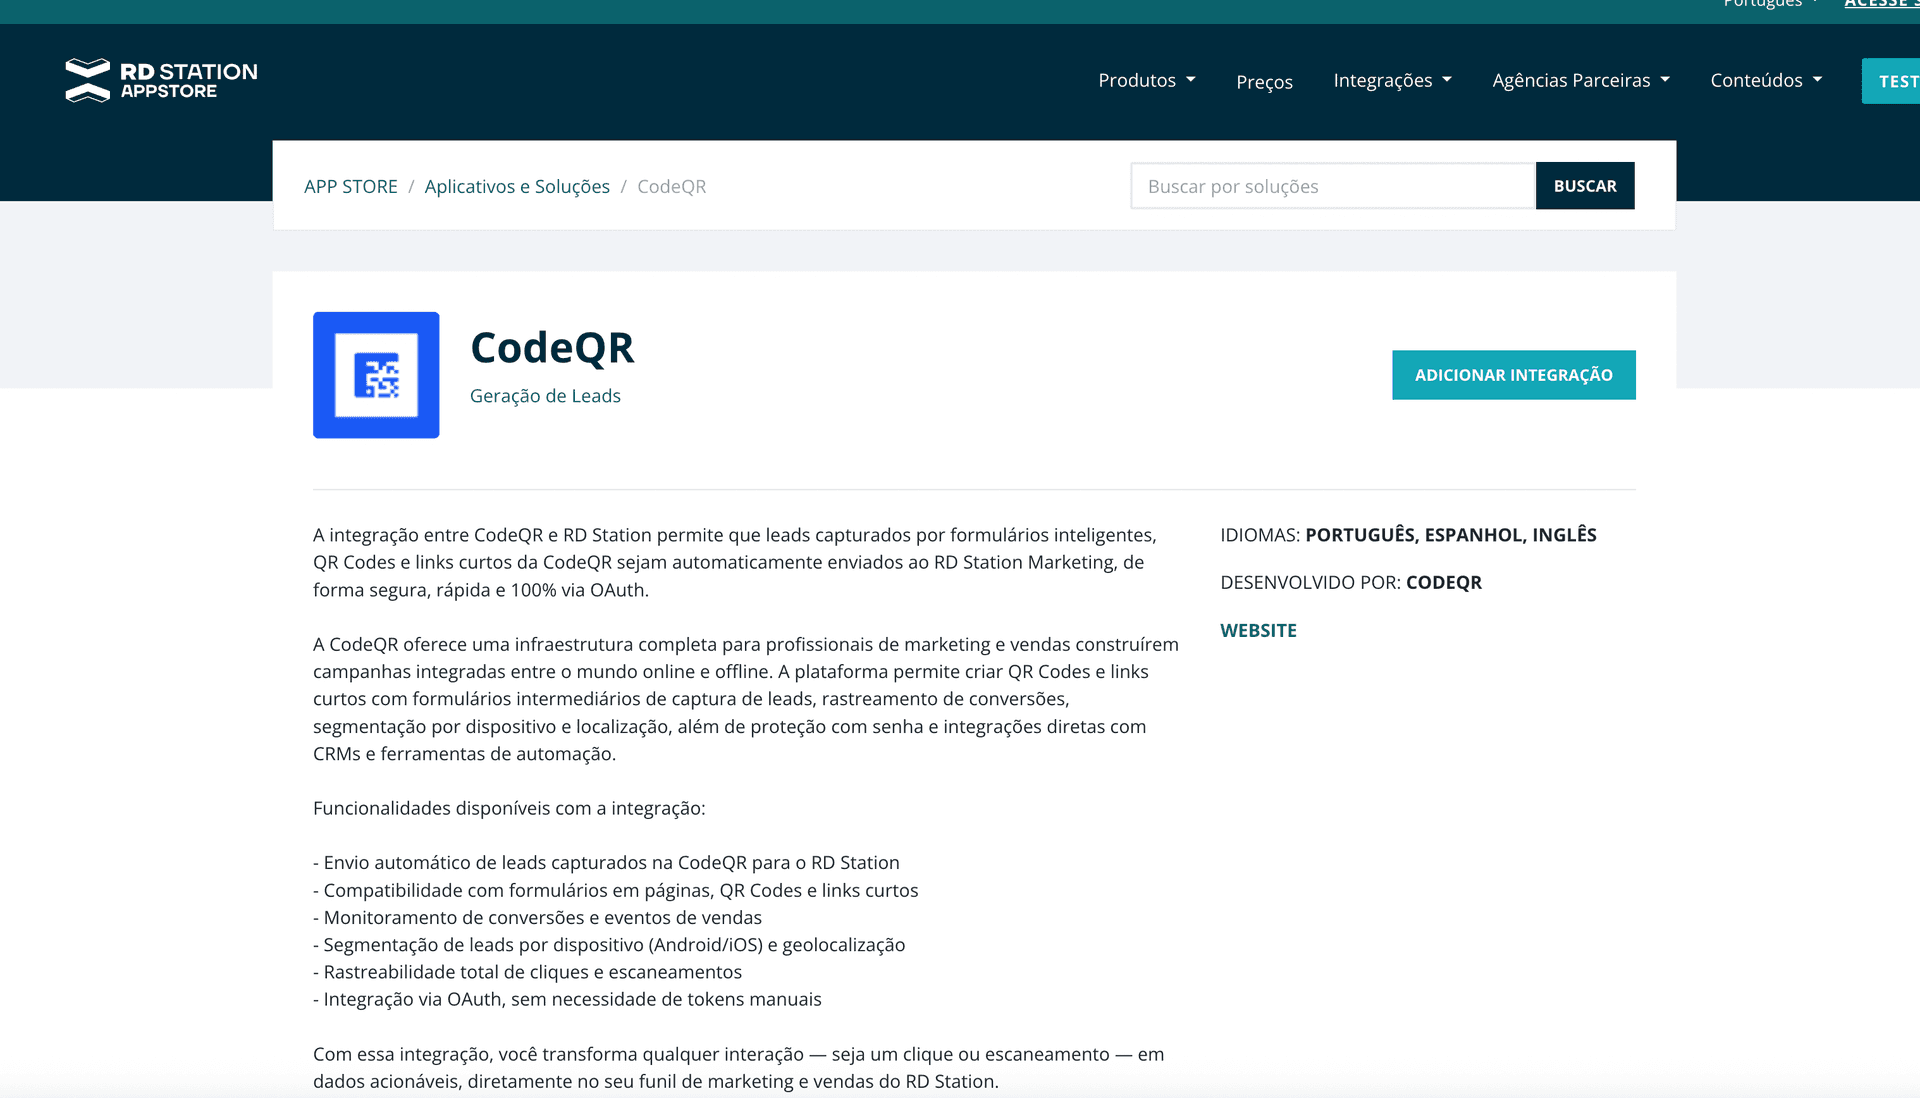
Task: Open the Conteúdos menu item
Action: point(1756,80)
